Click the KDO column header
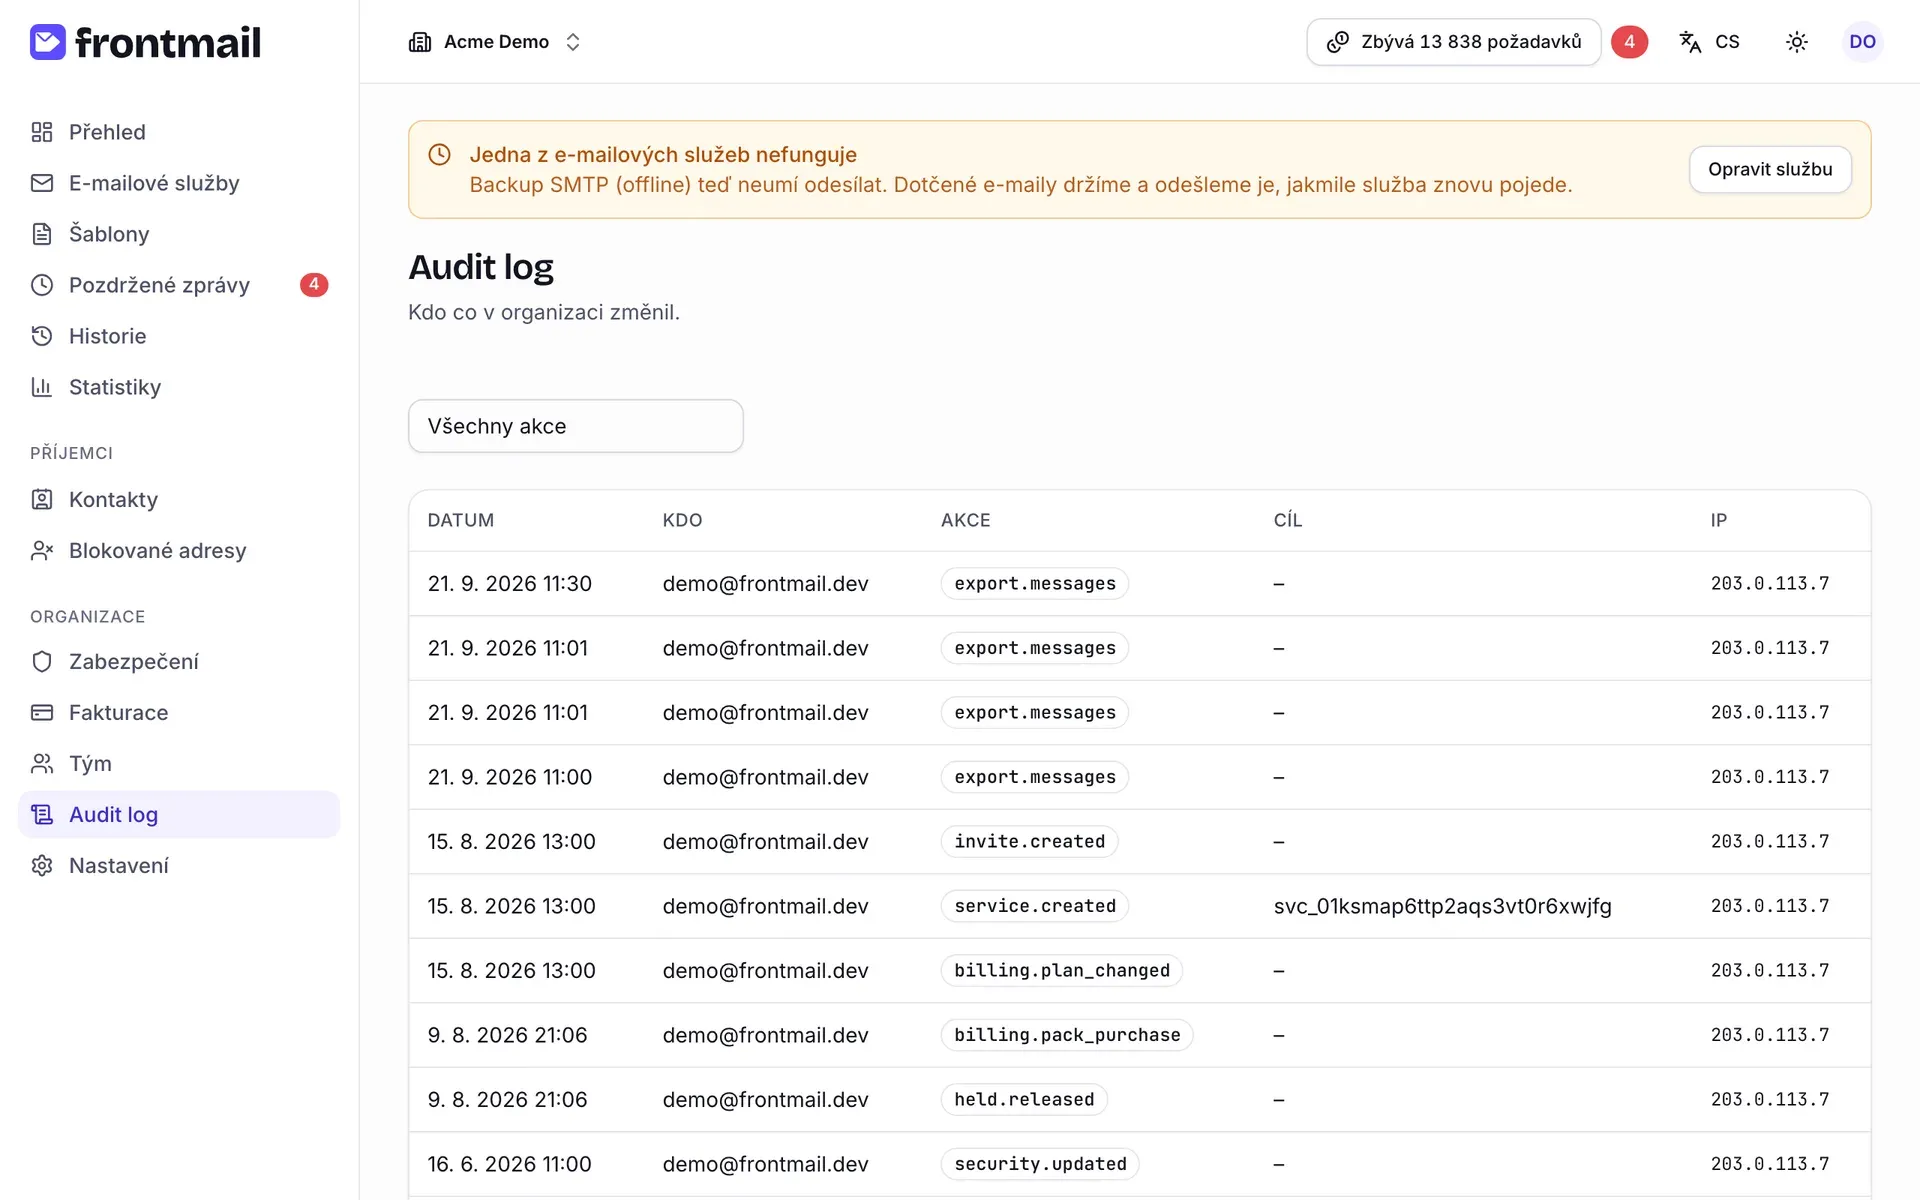This screenshot has height=1200, width=1920. [682, 520]
